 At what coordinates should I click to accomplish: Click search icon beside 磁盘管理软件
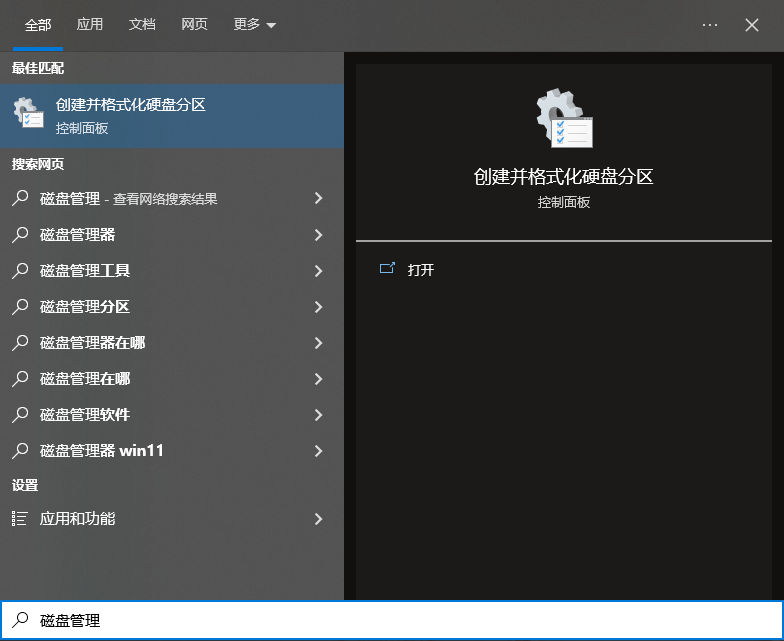tap(20, 414)
